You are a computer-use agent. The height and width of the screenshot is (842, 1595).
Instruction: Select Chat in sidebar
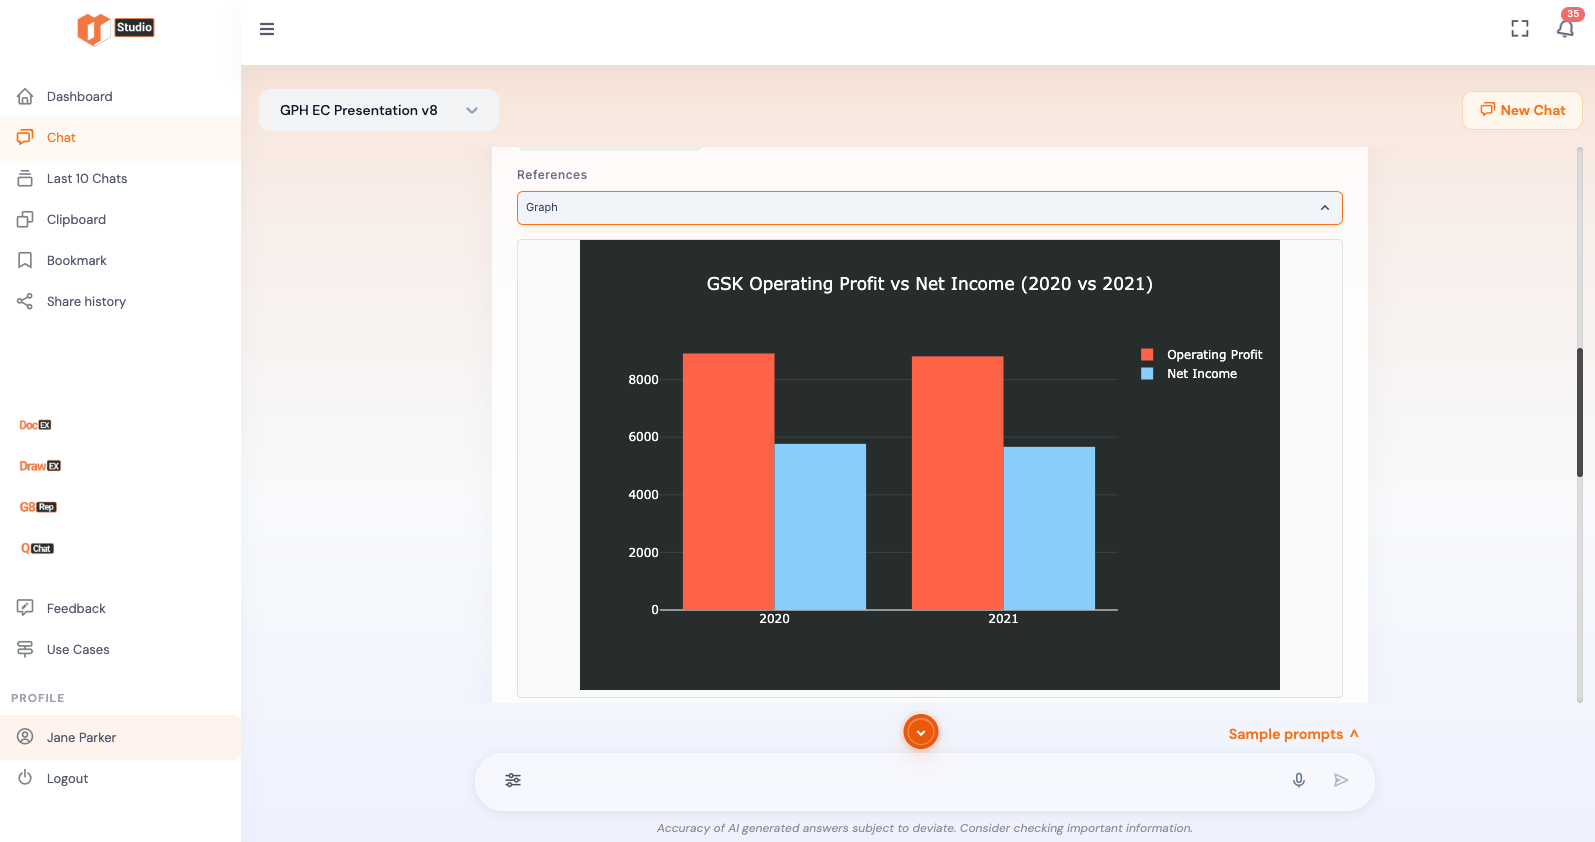120,138
